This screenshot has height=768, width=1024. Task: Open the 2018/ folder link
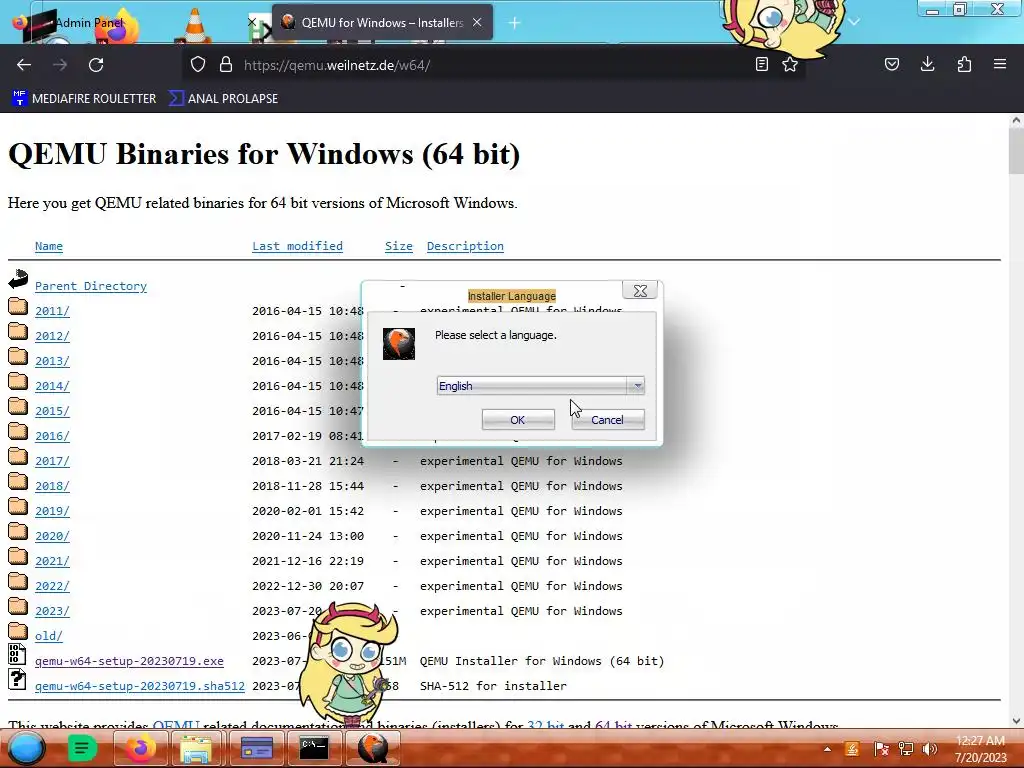52,486
